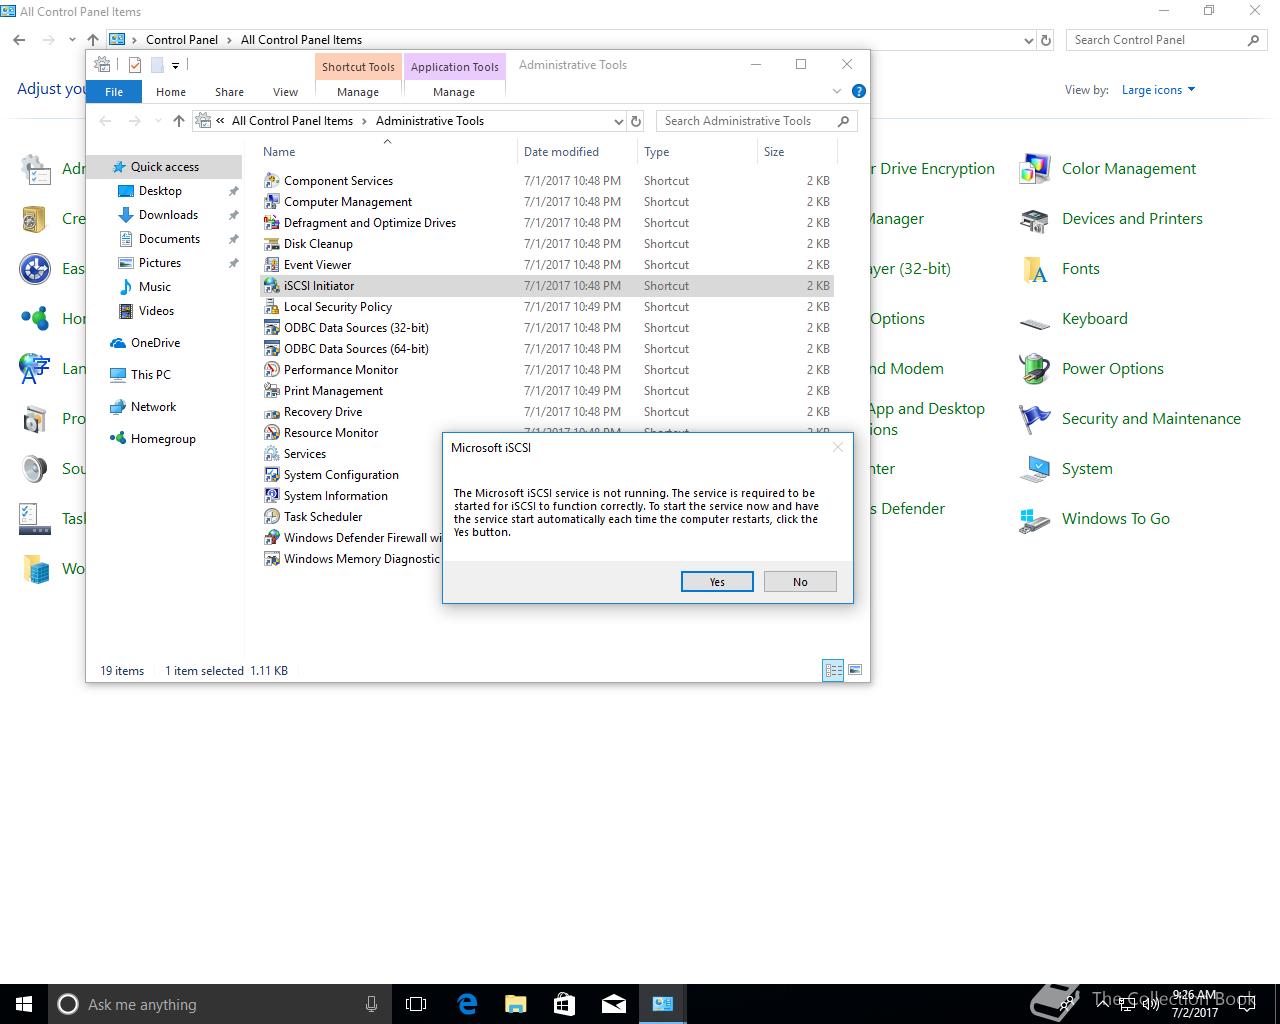Select ODBC Data Sources (64-bit) icon
Image resolution: width=1280 pixels, height=1024 pixels.
point(271,349)
